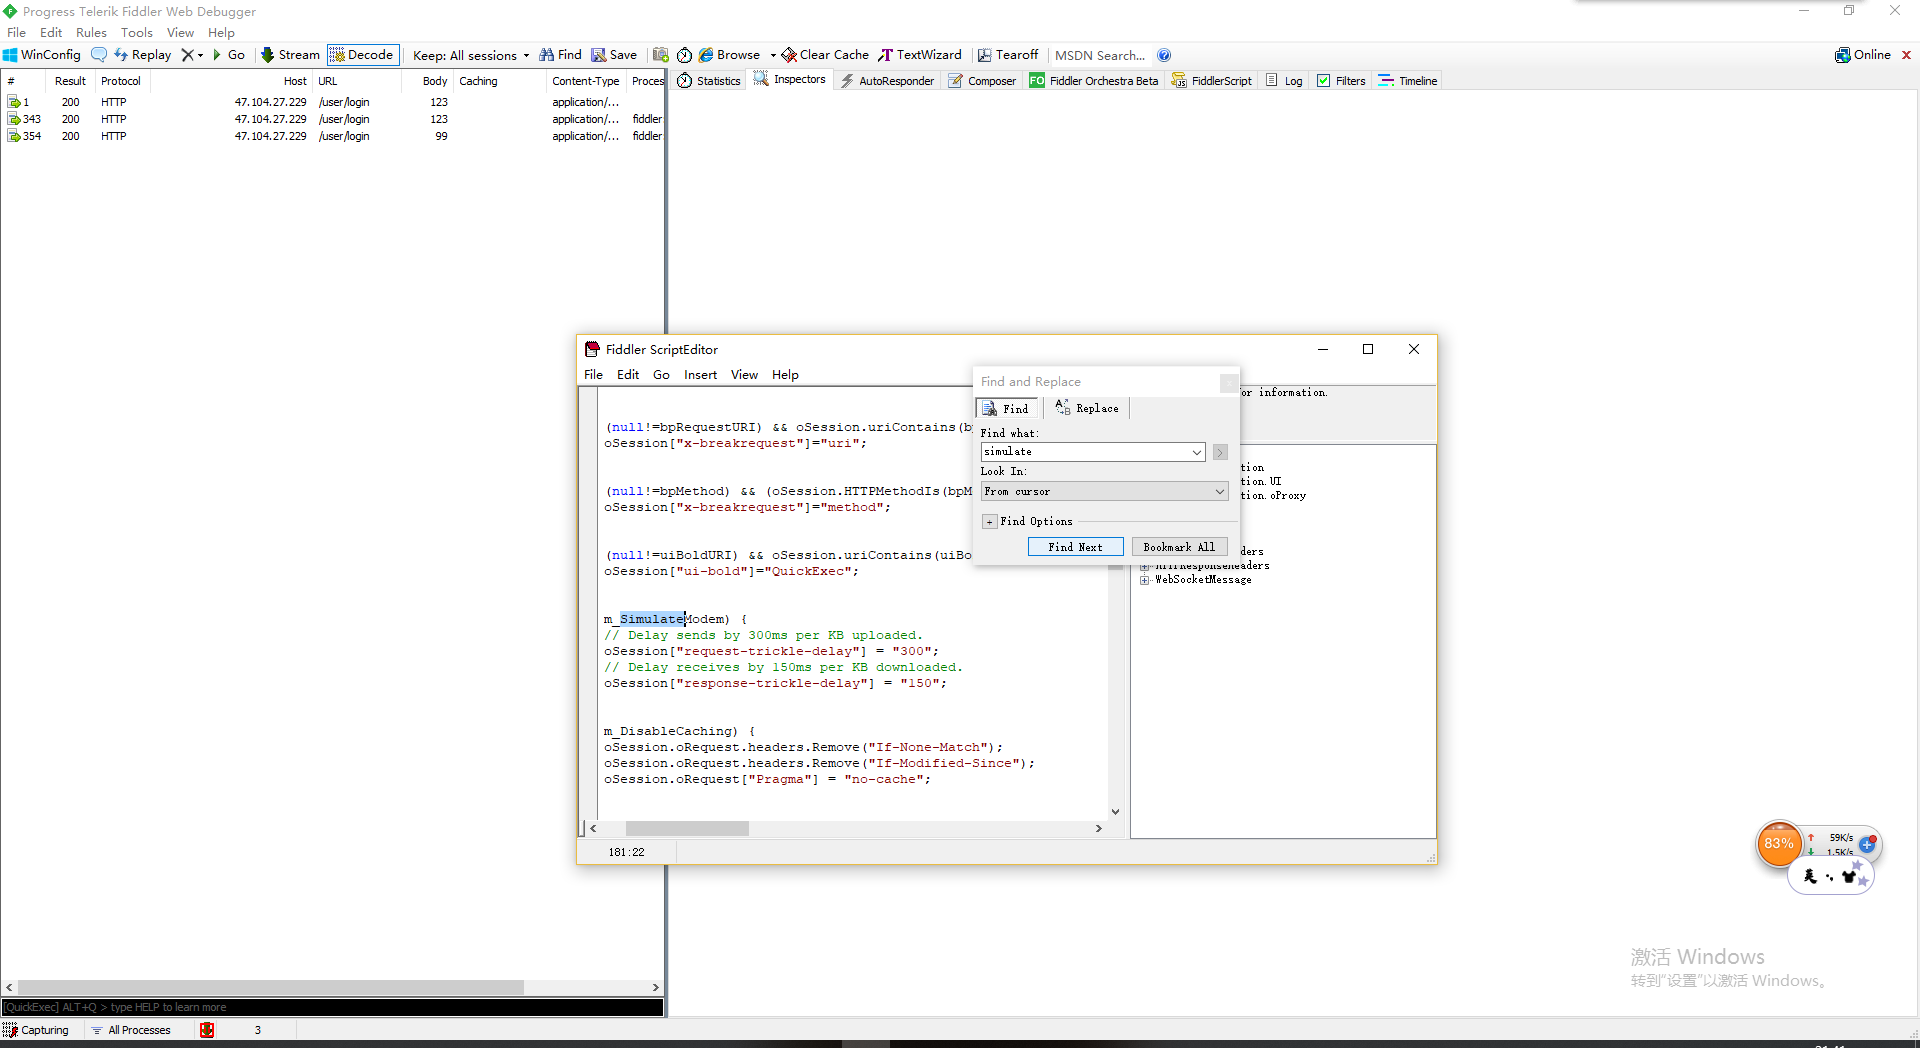Click the Go resume button
Image resolution: width=1920 pixels, height=1048 pixels.
point(229,55)
